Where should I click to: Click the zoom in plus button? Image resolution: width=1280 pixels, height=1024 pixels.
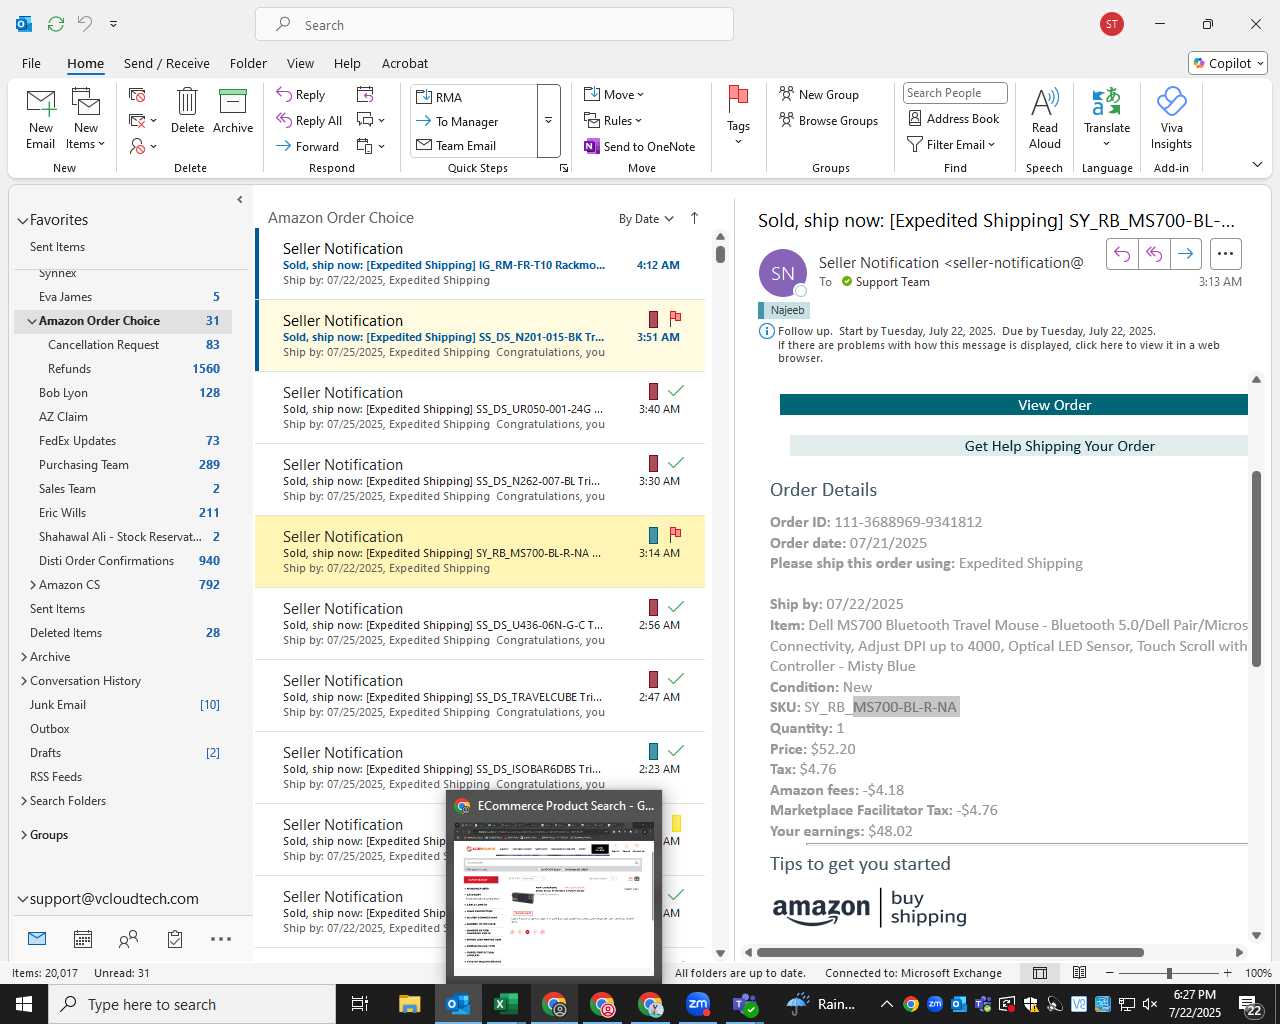(x=1227, y=973)
